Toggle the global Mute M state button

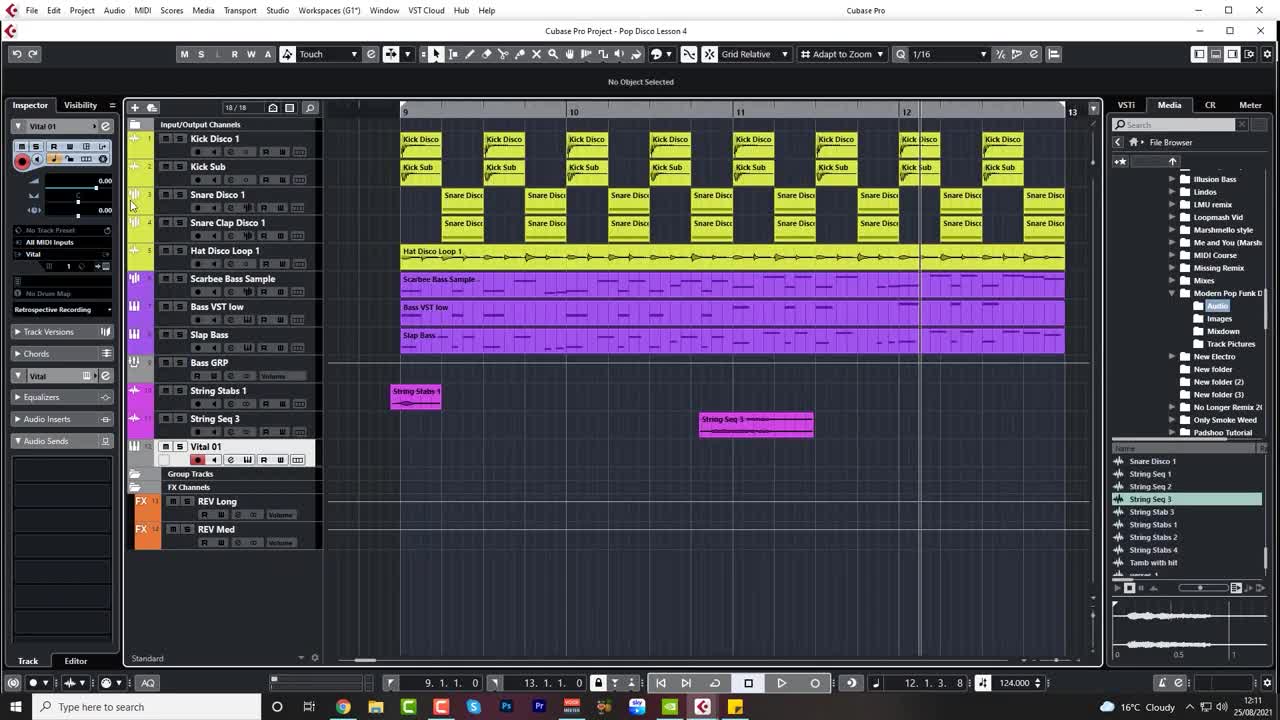pos(184,54)
